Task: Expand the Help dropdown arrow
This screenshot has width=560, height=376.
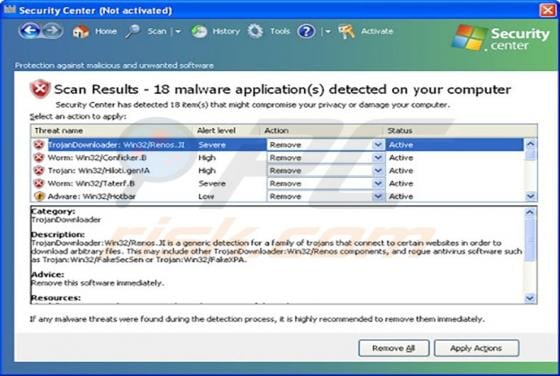Action: click(x=328, y=32)
